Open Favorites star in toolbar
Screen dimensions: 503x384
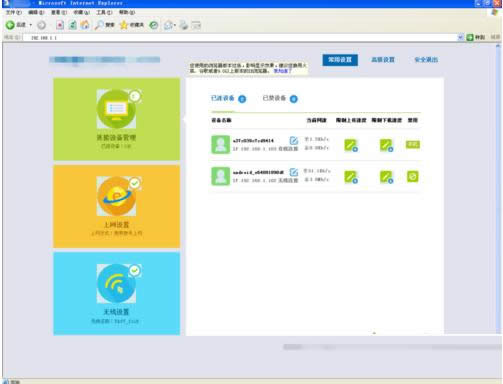132,25
